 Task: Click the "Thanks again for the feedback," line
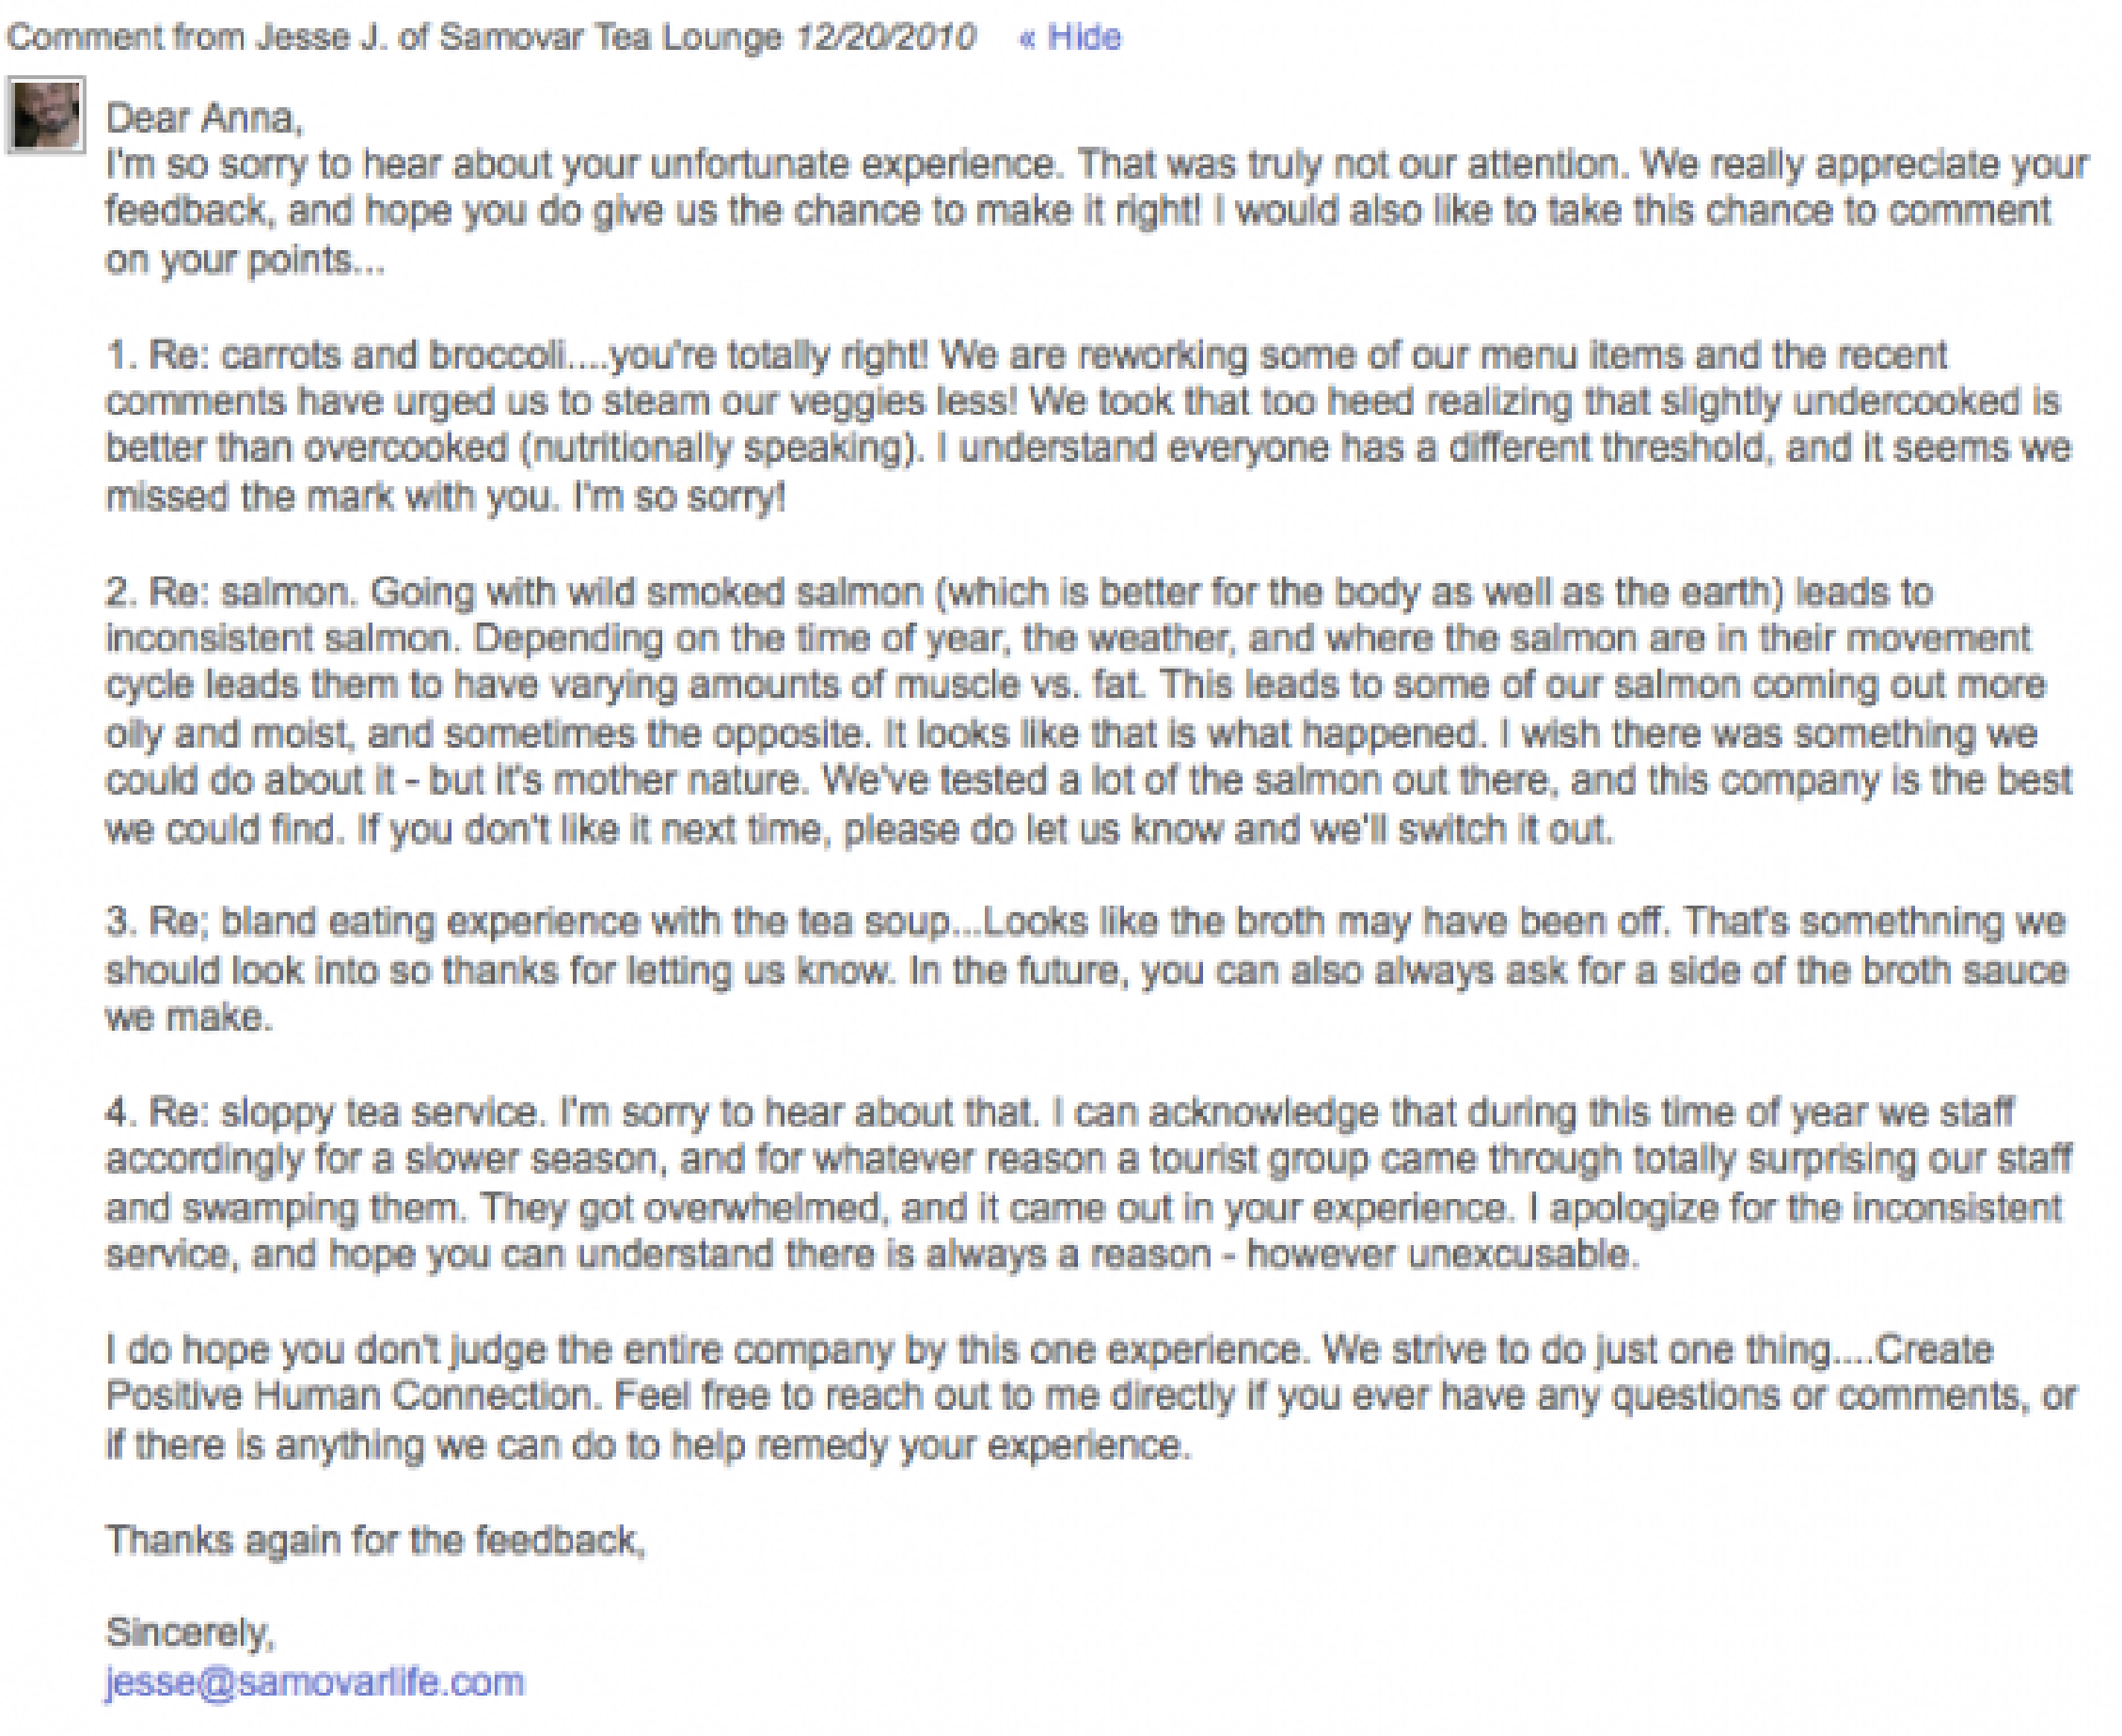coord(376,1540)
